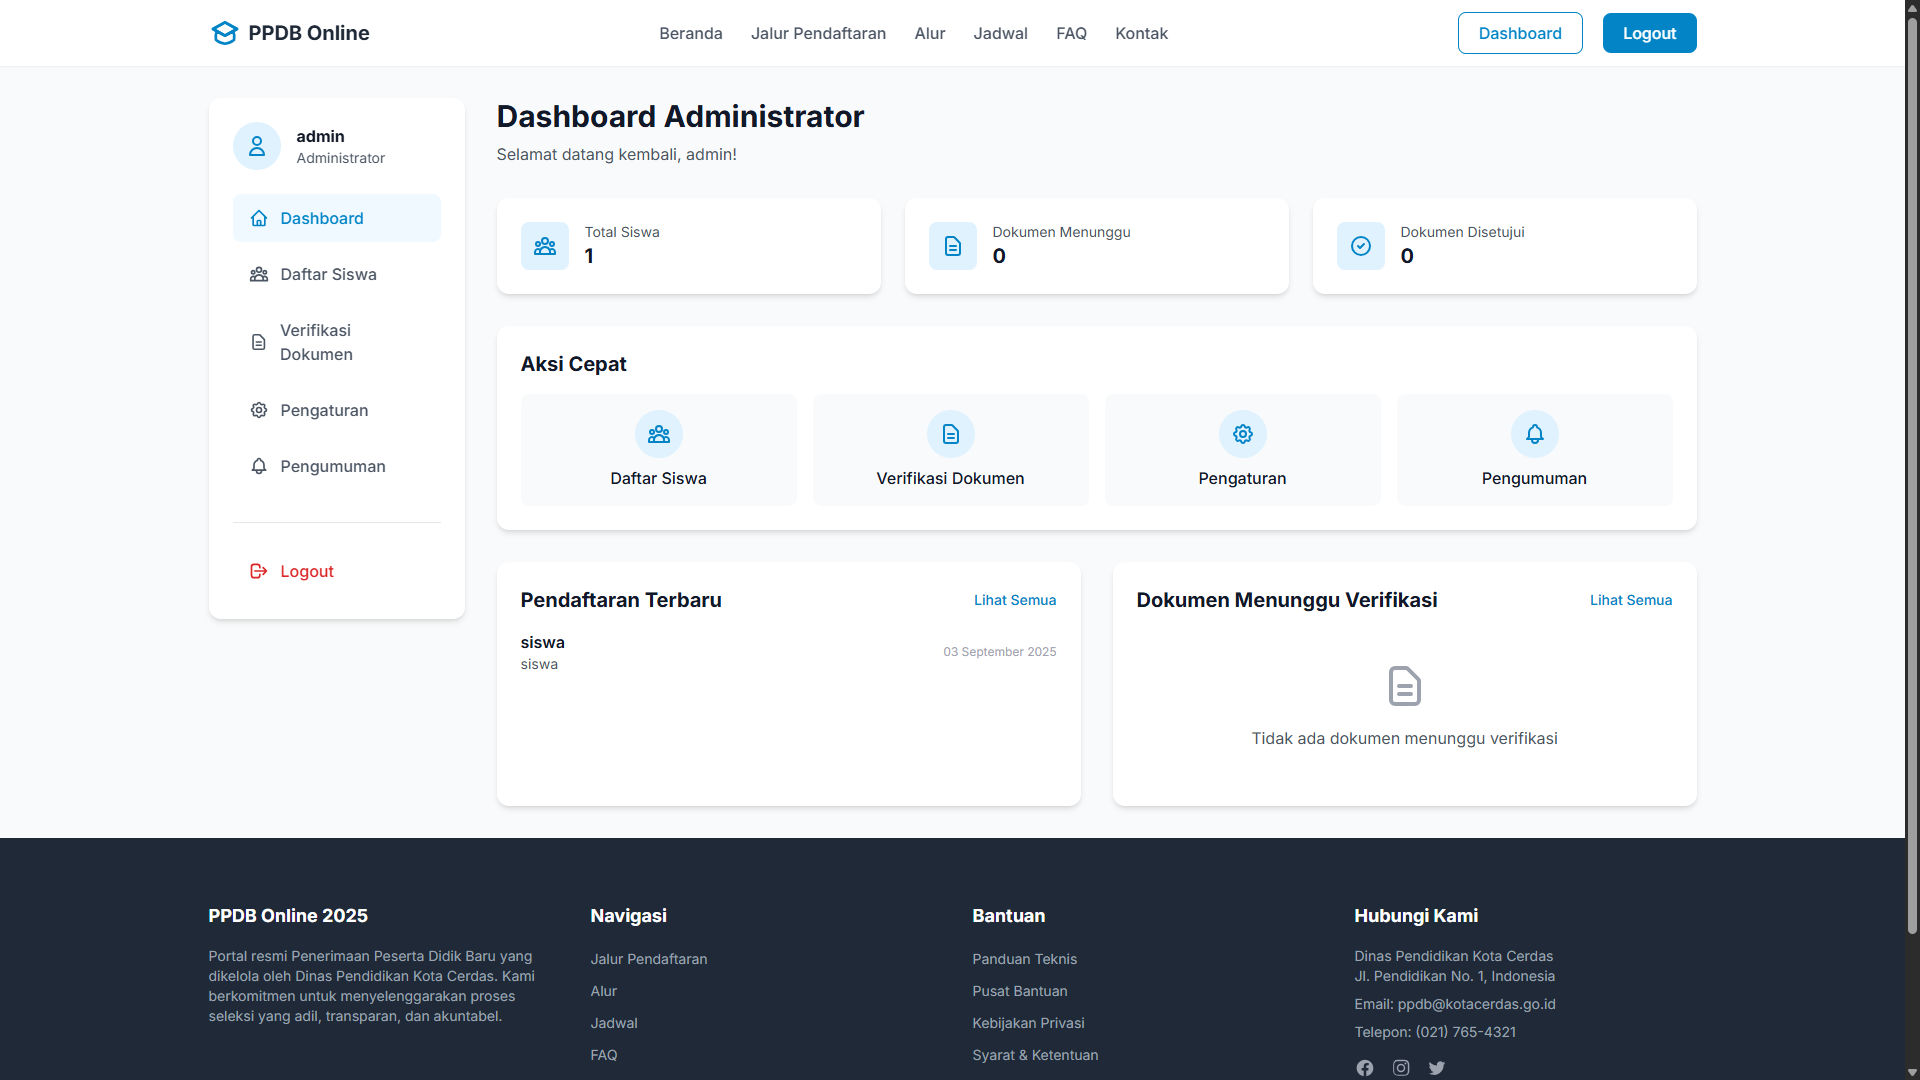The image size is (1920, 1080).
Task: Click the Instagram icon in the footer
Action: (1400, 1067)
